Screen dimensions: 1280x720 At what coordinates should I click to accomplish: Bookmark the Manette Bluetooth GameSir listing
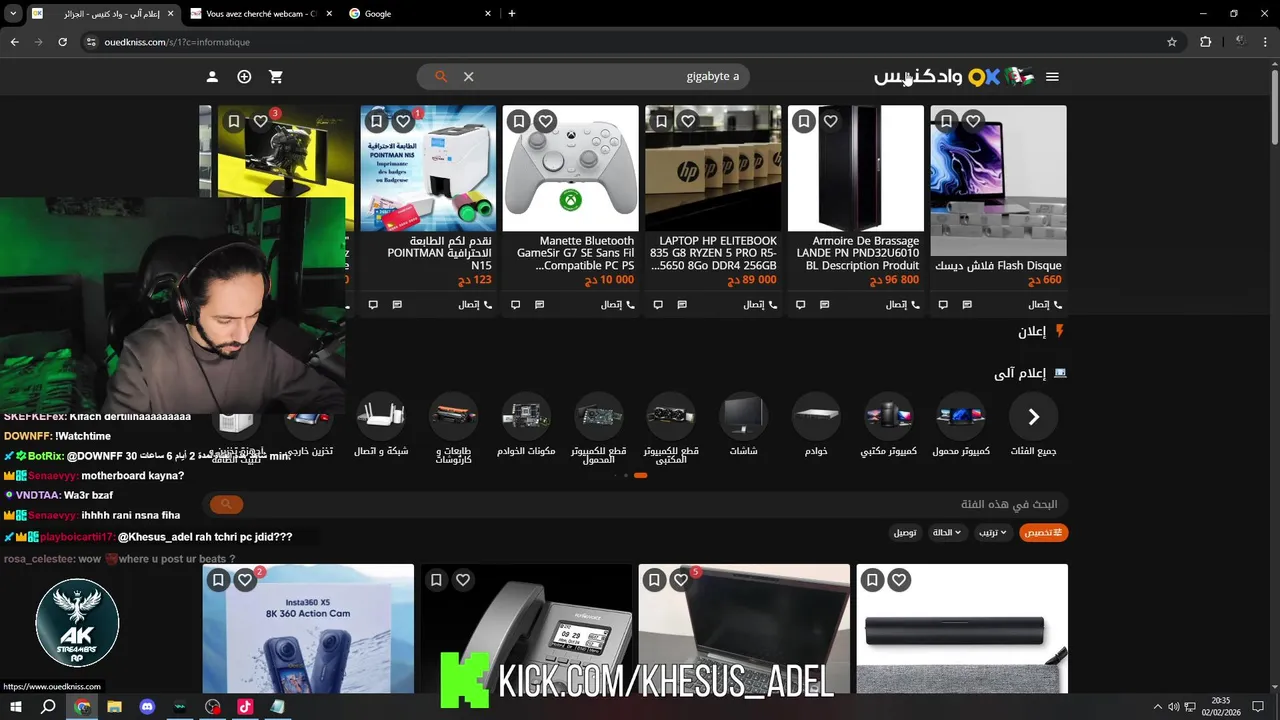pos(519,121)
